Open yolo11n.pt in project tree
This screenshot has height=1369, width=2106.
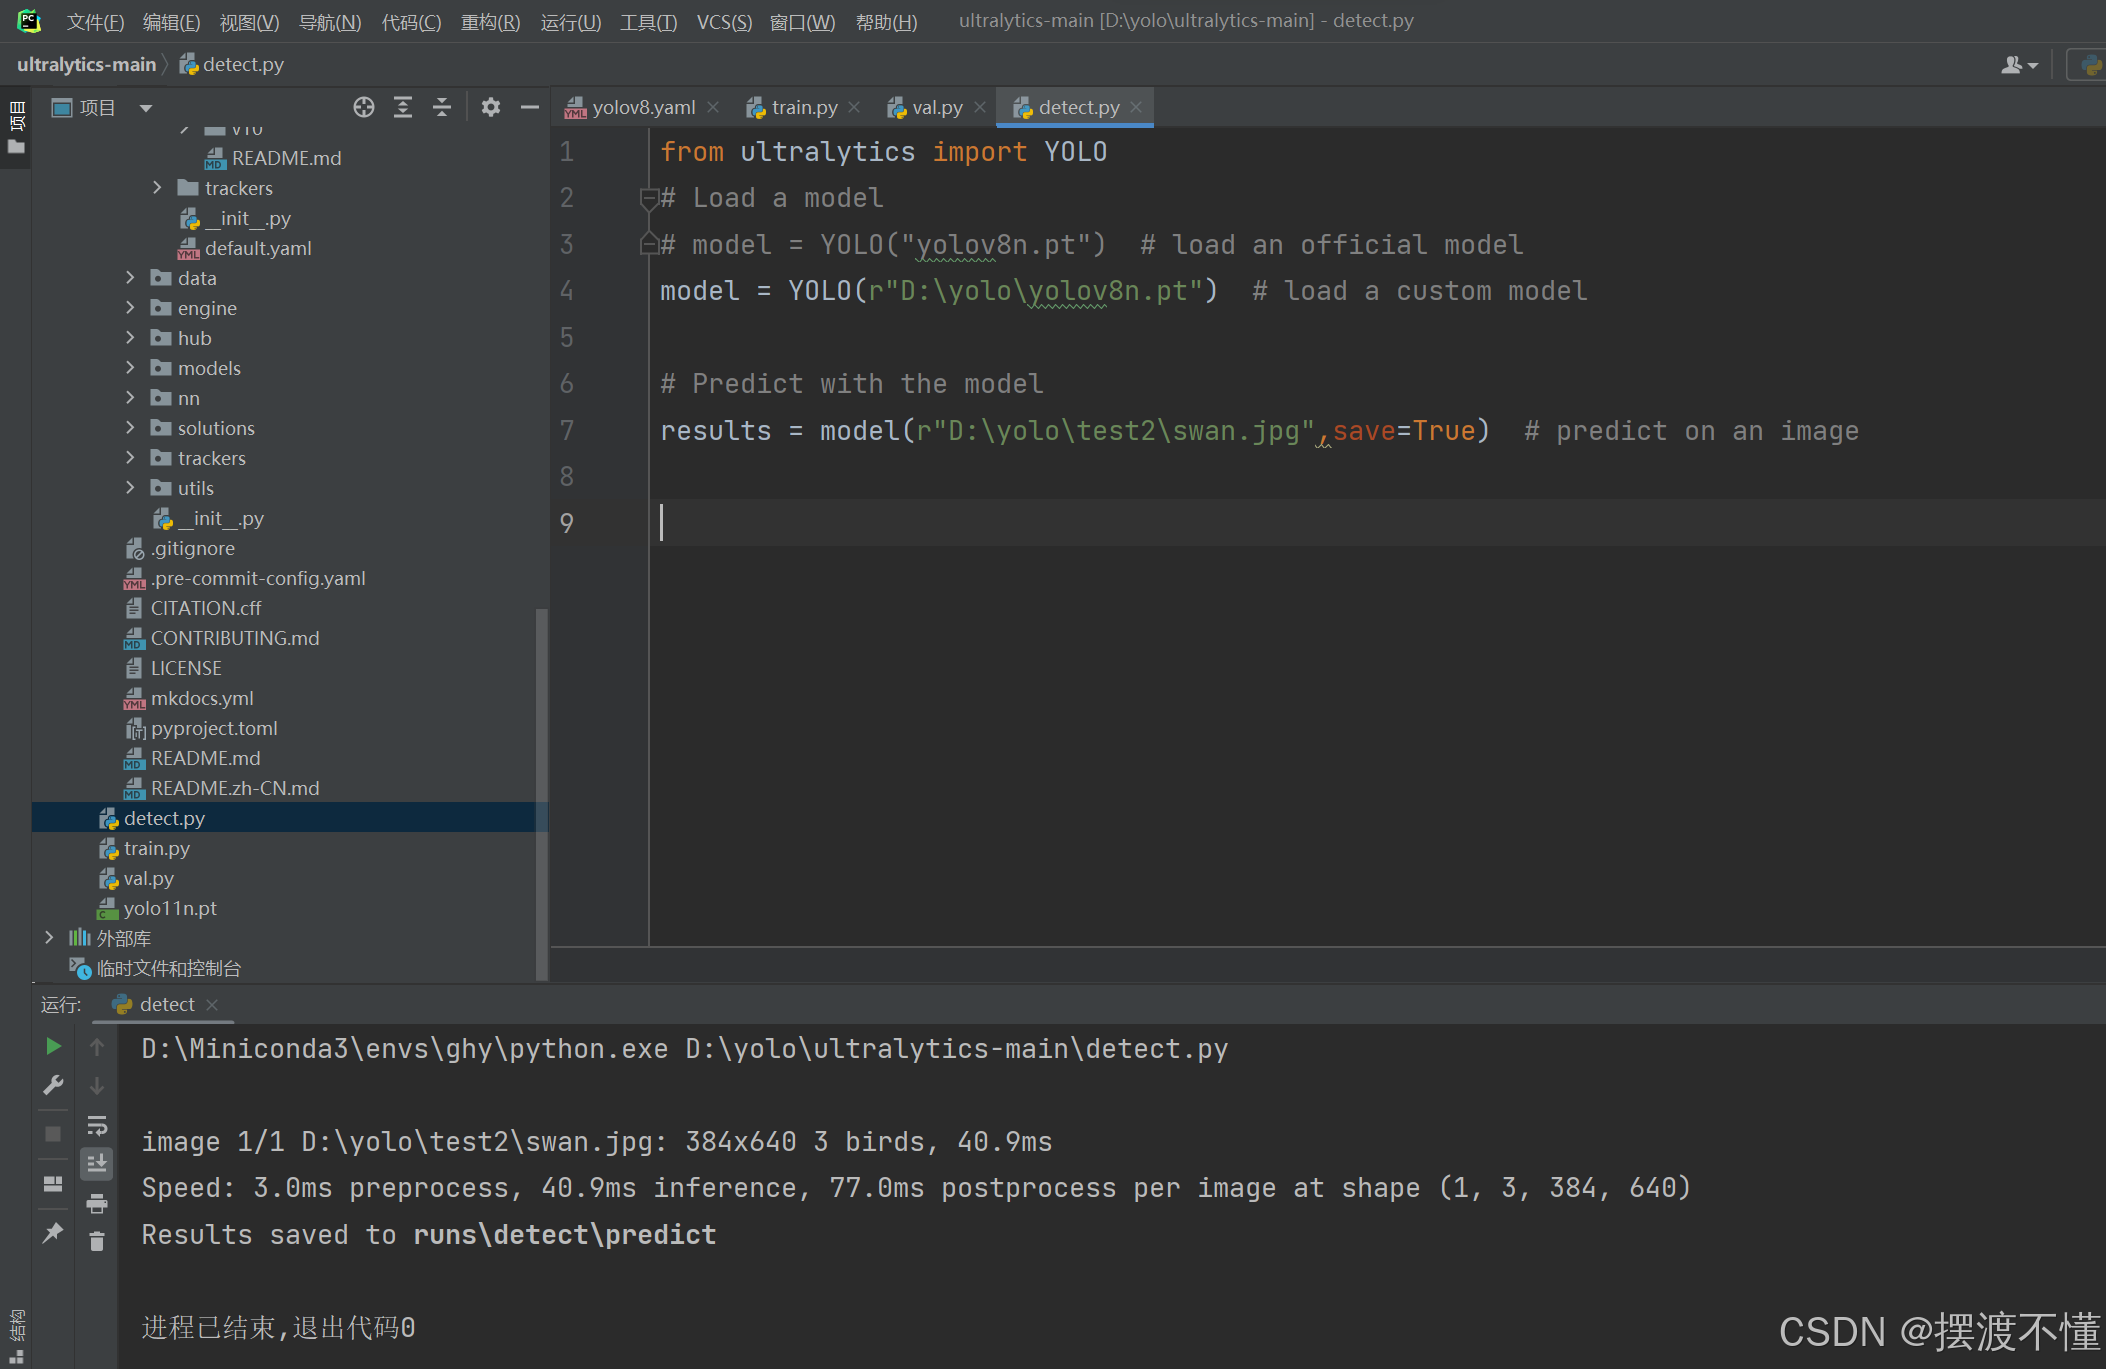169,908
